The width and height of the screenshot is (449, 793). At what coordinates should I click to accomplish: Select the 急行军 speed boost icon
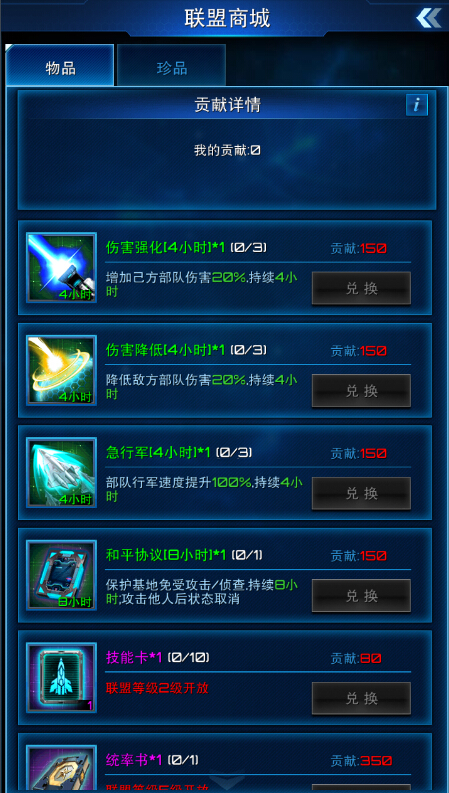(61, 472)
